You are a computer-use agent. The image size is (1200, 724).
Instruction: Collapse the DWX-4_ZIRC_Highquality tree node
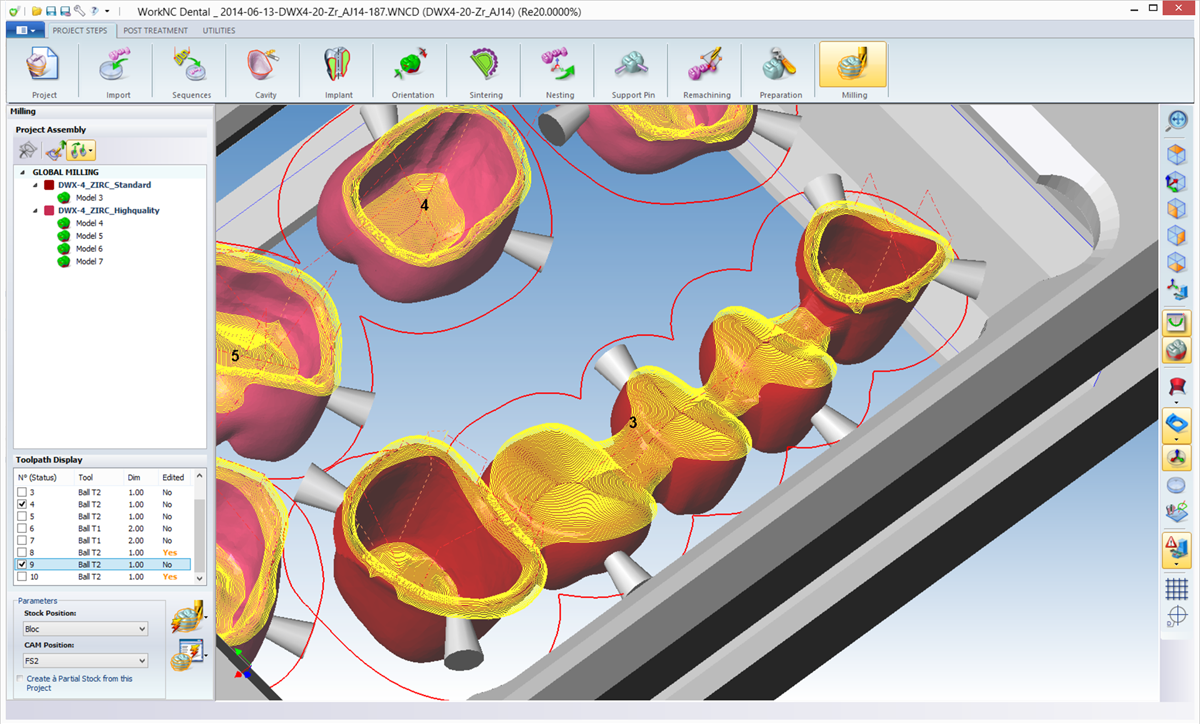point(37,211)
